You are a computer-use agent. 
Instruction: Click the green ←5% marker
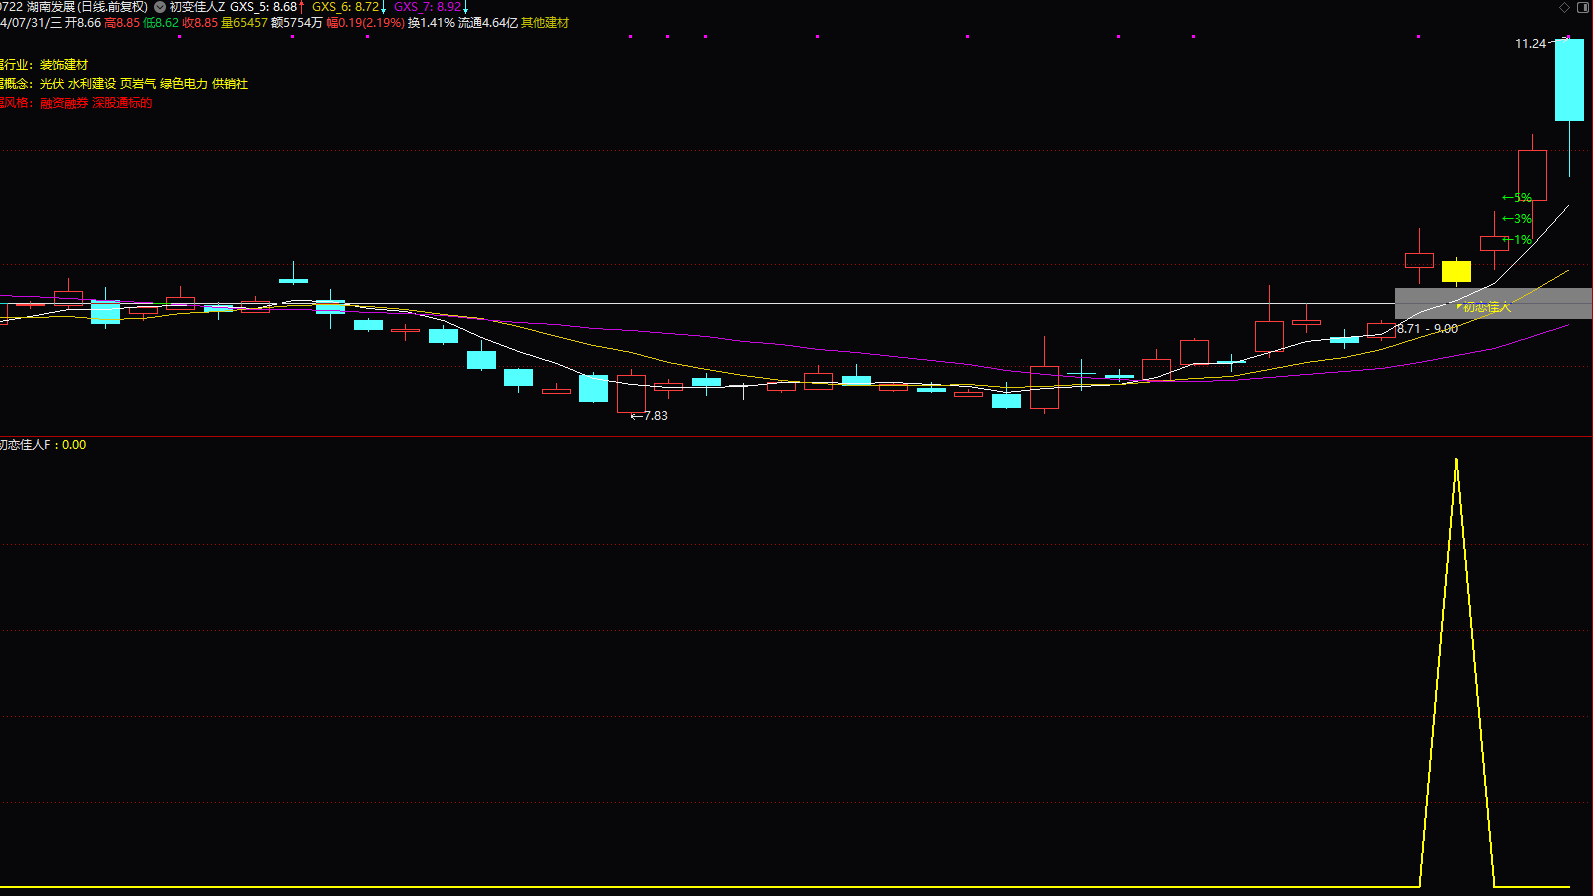(x=1517, y=198)
